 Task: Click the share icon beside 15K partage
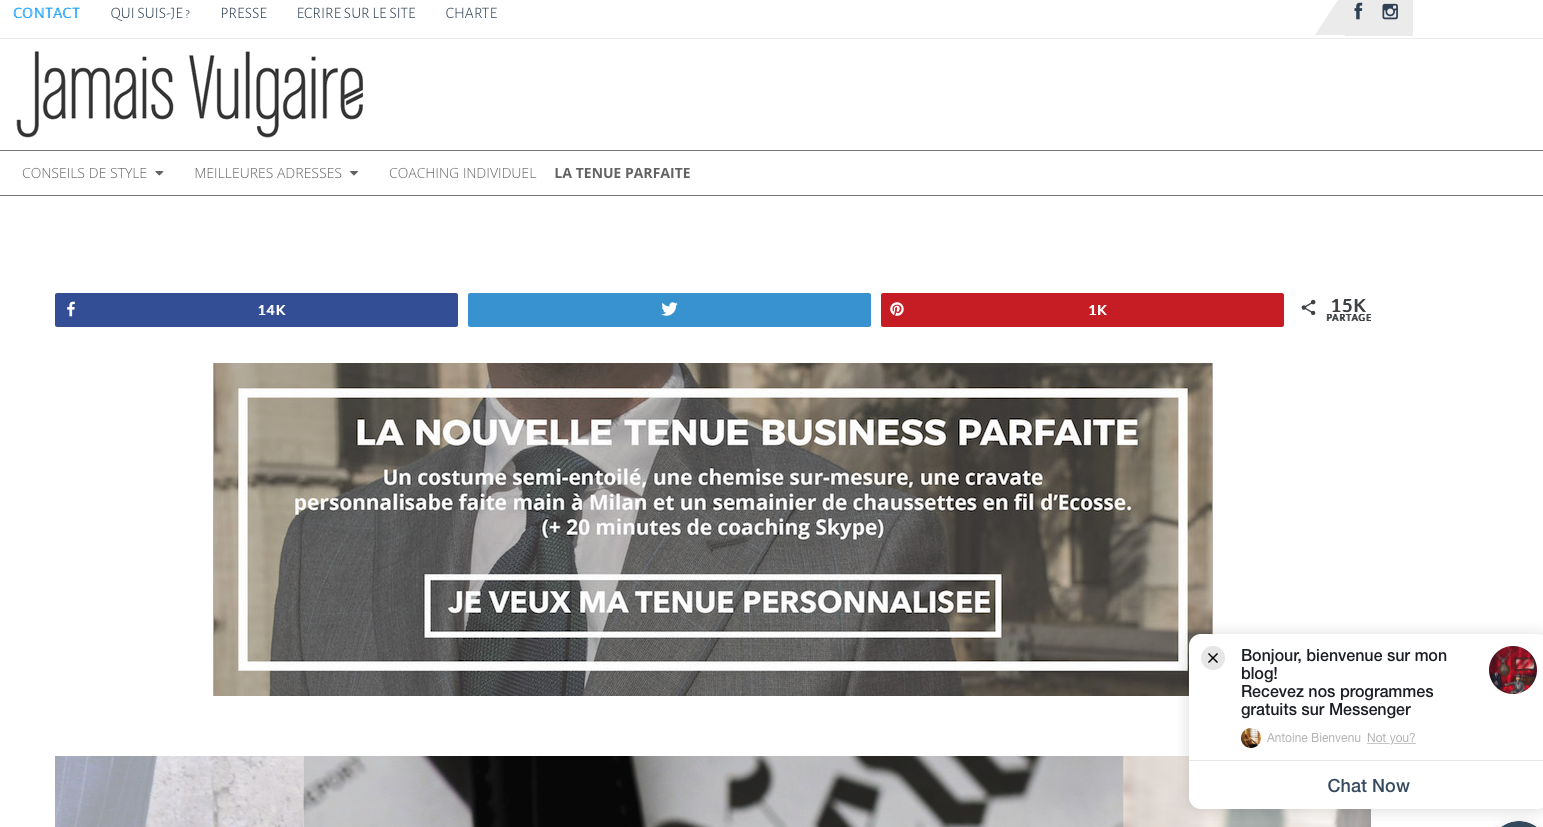pos(1308,308)
